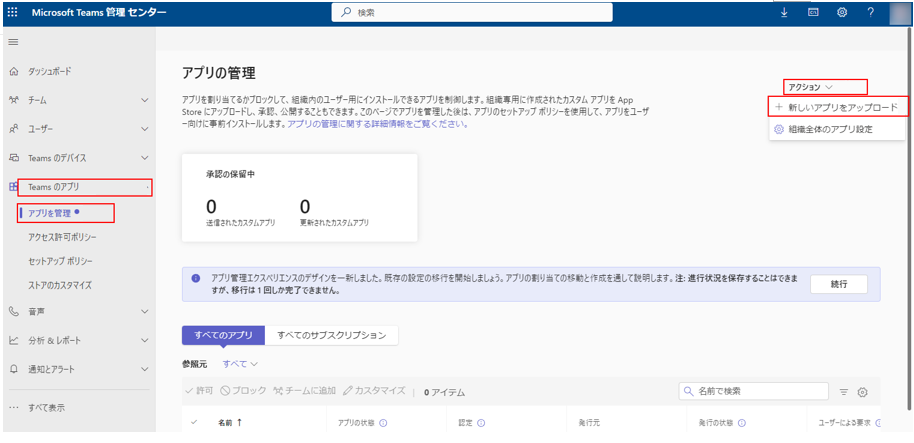914x443 pixels.
Task: Click the analytics chart icon
Action: (13, 340)
